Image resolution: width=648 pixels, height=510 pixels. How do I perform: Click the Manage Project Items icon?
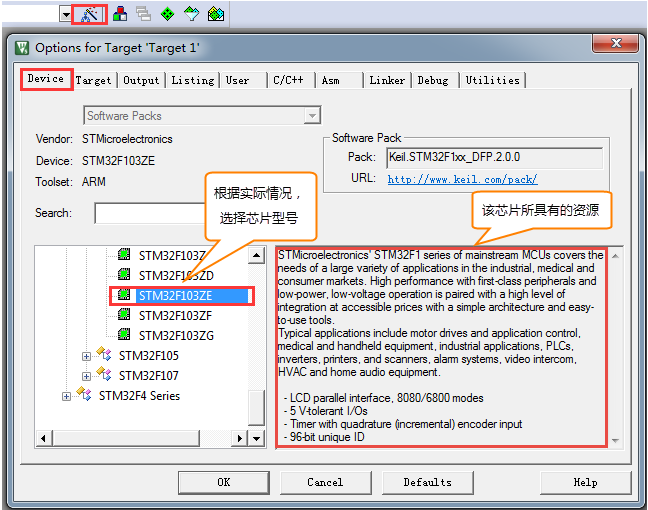click(120, 14)
